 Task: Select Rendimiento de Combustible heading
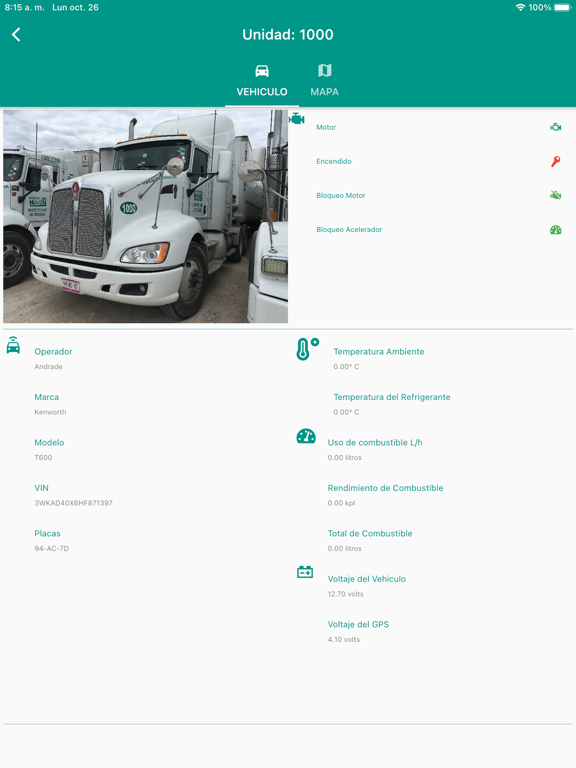click(385, 488)
